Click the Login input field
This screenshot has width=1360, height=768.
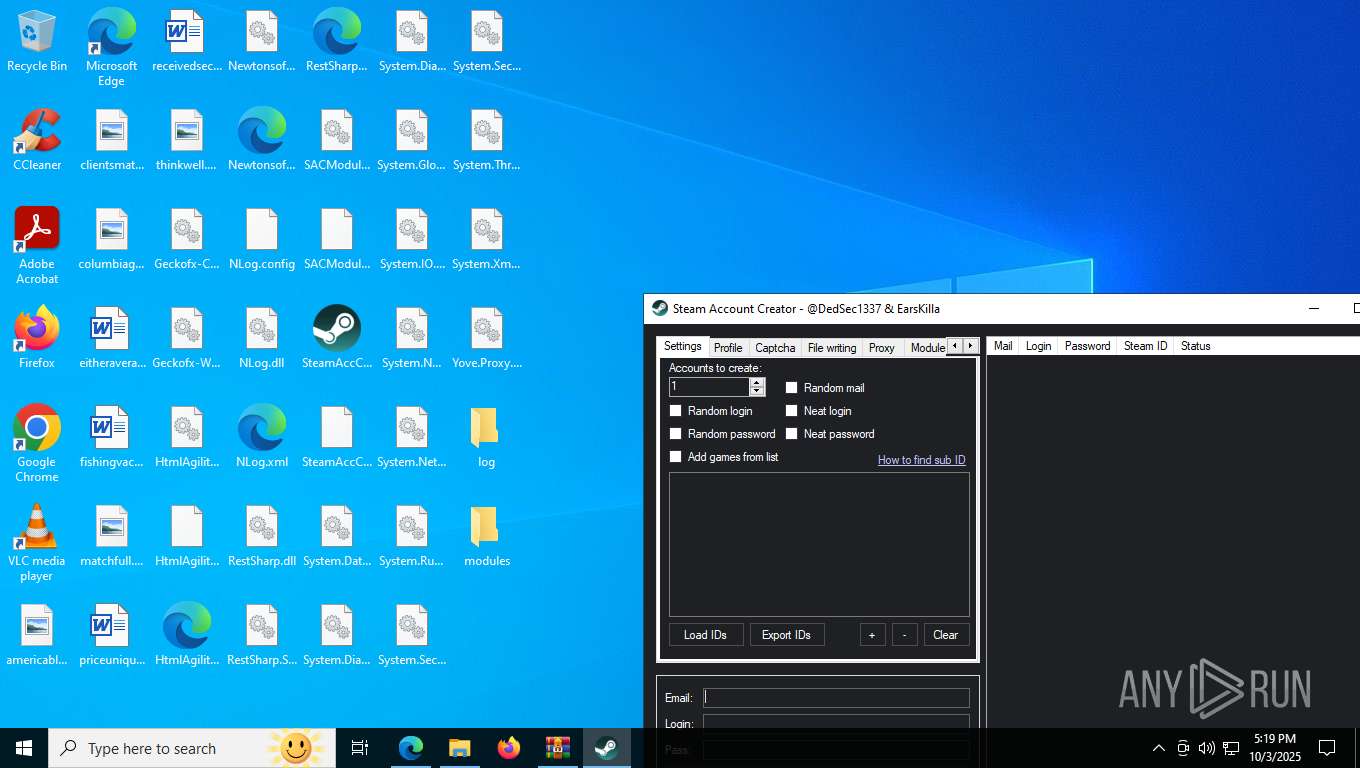tap(836, 724)
